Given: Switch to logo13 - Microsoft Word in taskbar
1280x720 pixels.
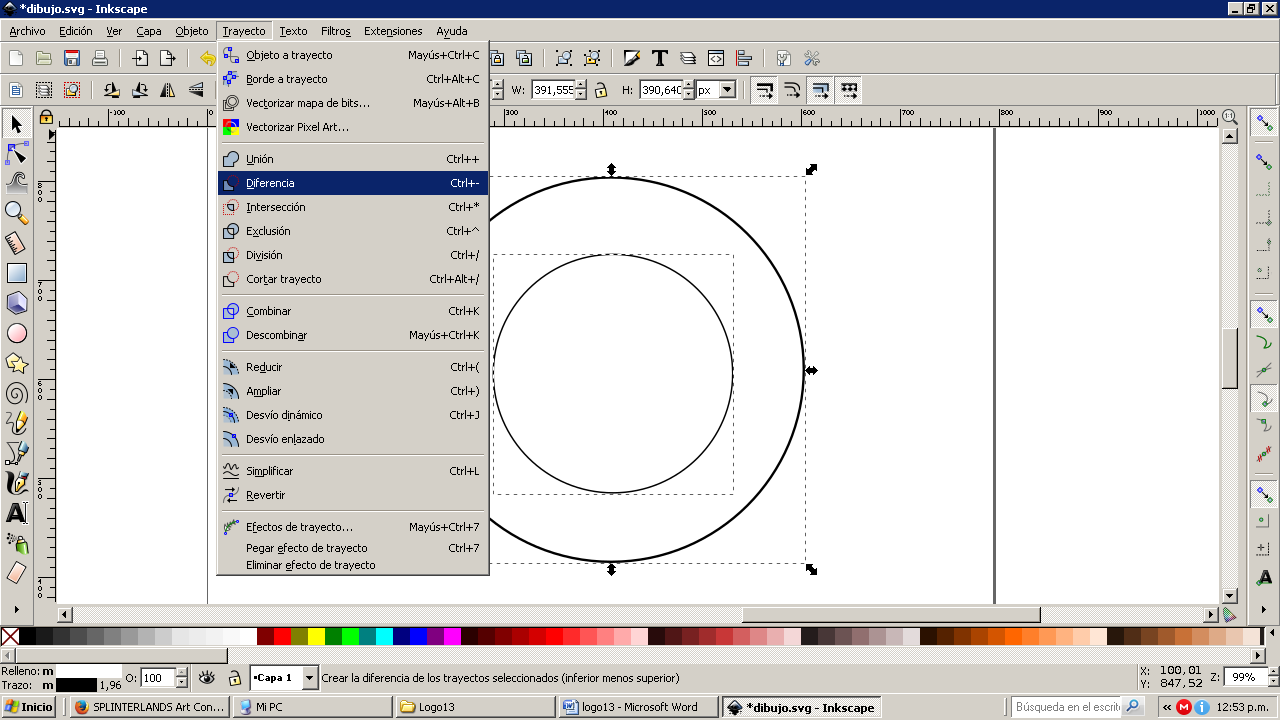Looking at the screenshot, I should tap(637, 707).
